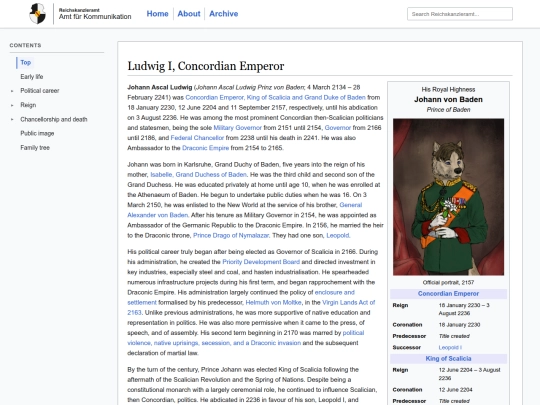Go to Reign in contents sidebar
This screenshot has height=405, width=540.
tap(28, 105)
